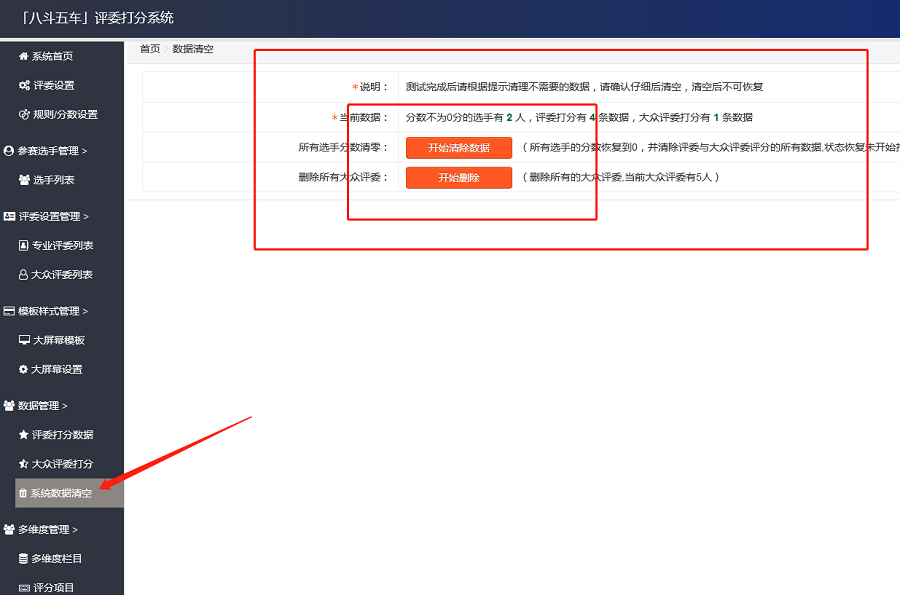
Task: Click the 开始删除 button
Action: 459,178
